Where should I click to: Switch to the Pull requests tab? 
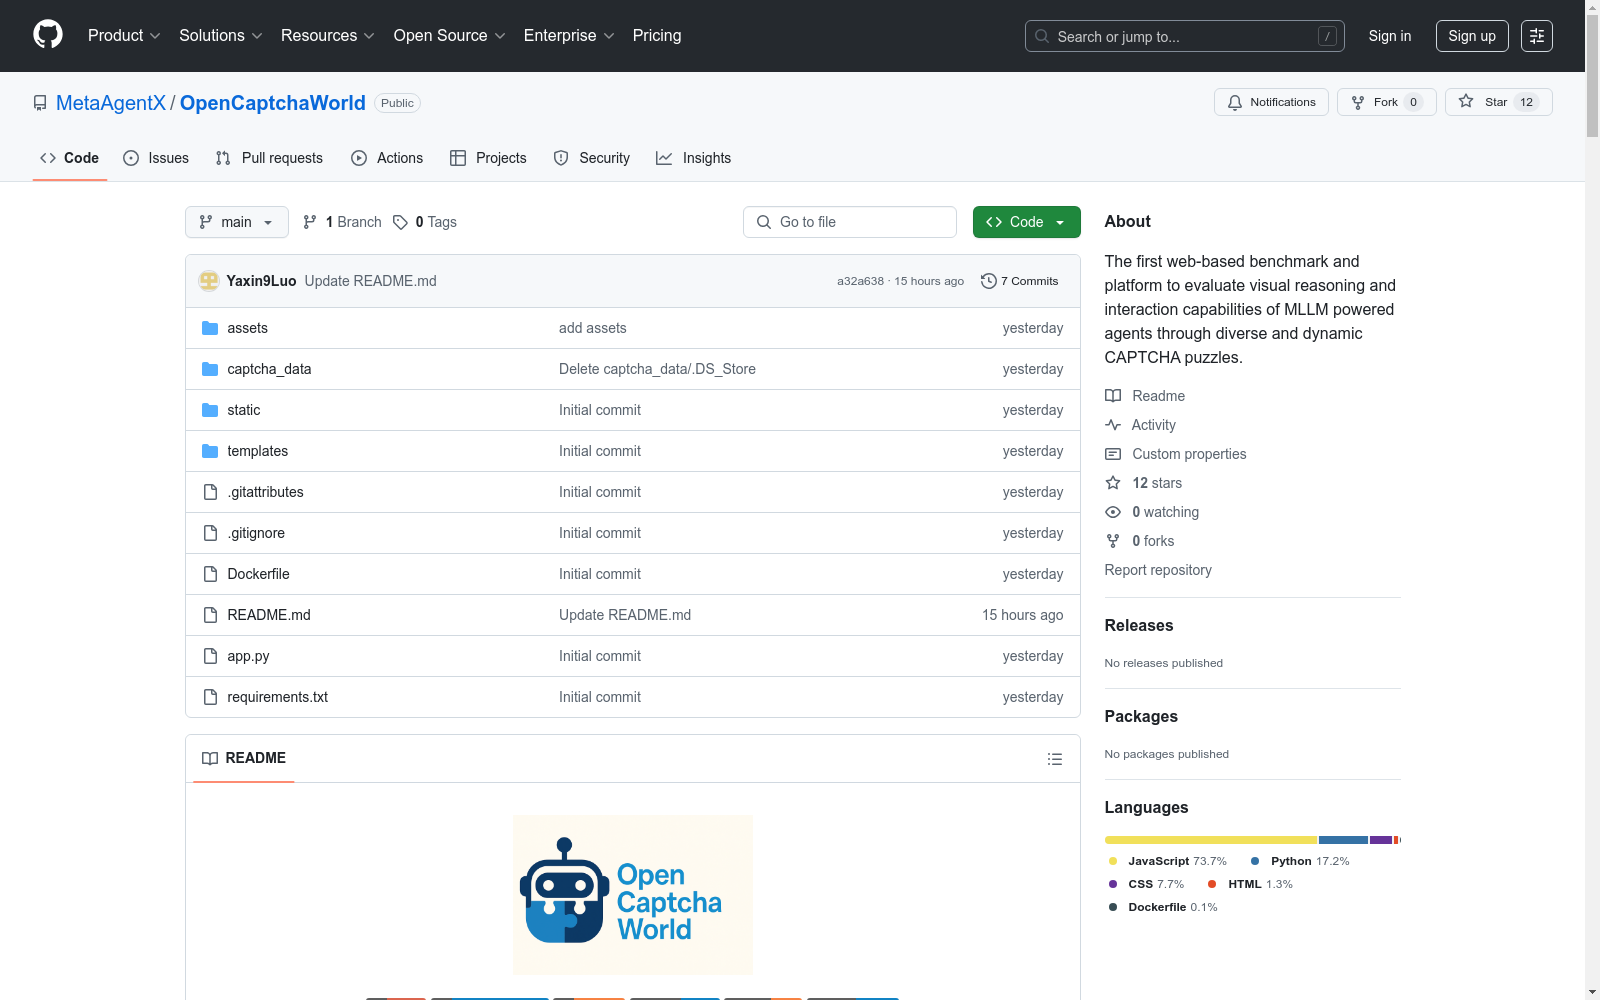click(x=269, y=158)
